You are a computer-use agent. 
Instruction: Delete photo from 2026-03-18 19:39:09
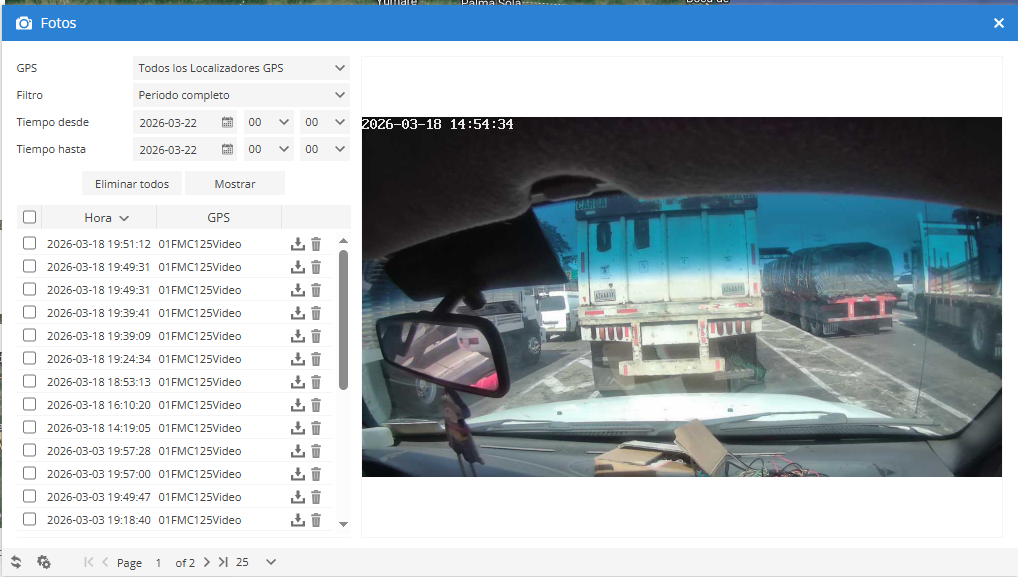coord(316,336)
